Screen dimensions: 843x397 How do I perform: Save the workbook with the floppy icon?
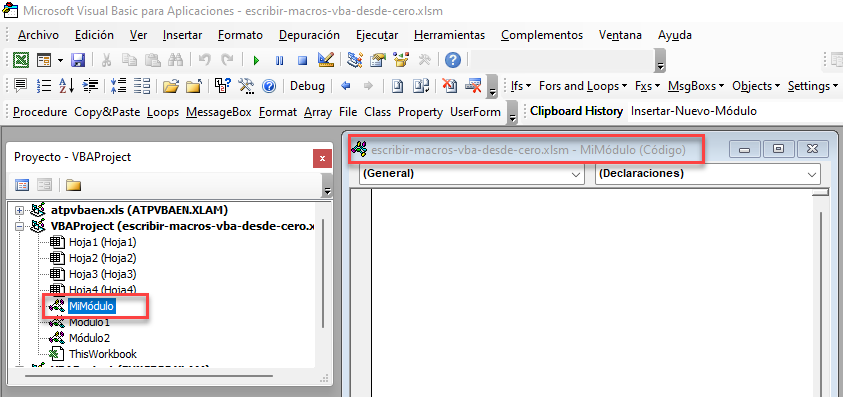tap(78, 60)
